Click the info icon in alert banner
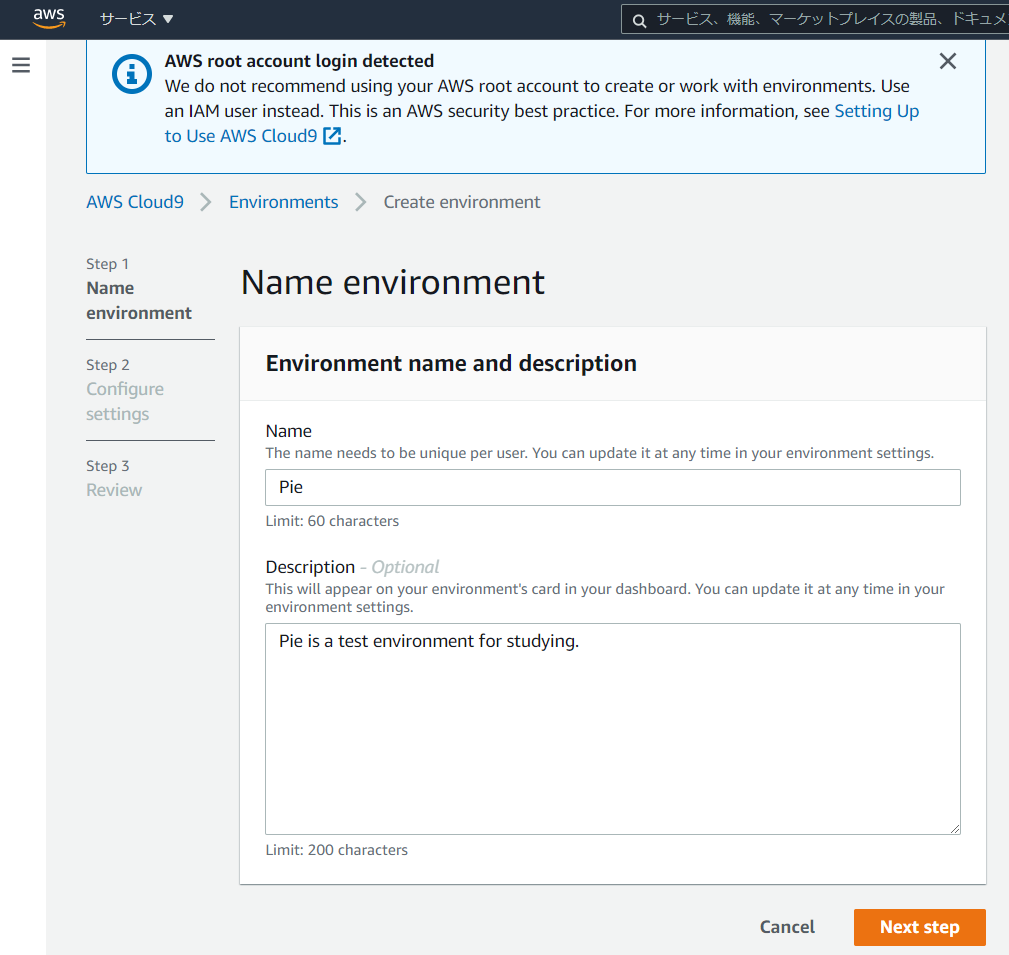 pyautogui.click(x=132, y=74)
